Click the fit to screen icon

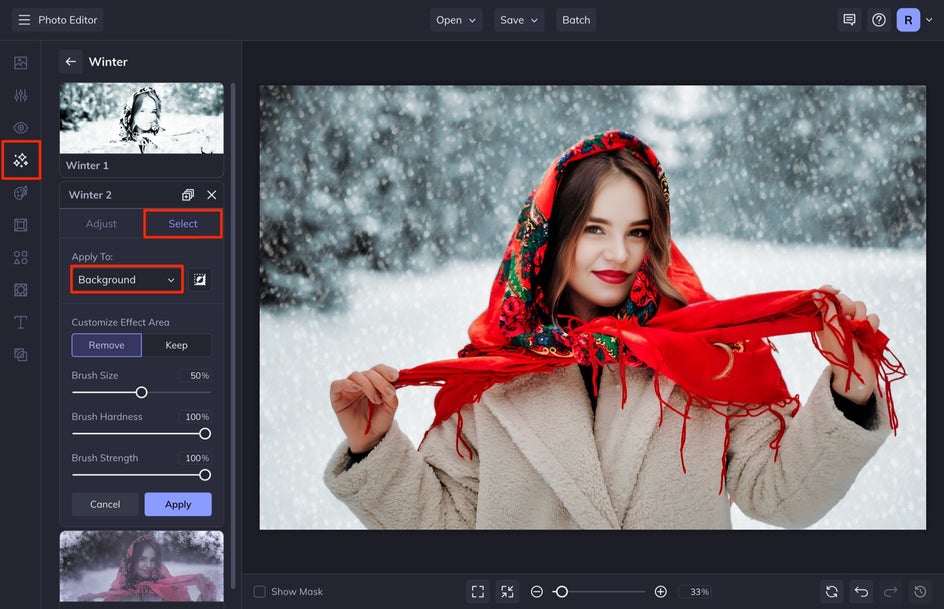tap(478, 592)
